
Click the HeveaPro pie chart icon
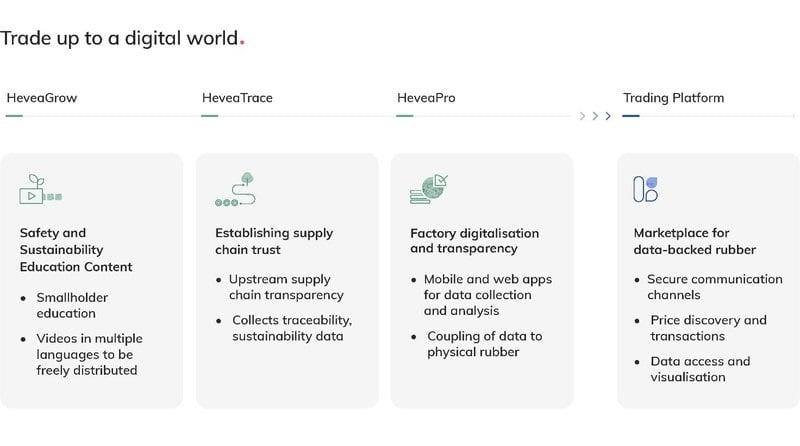[x=429, y=190]
